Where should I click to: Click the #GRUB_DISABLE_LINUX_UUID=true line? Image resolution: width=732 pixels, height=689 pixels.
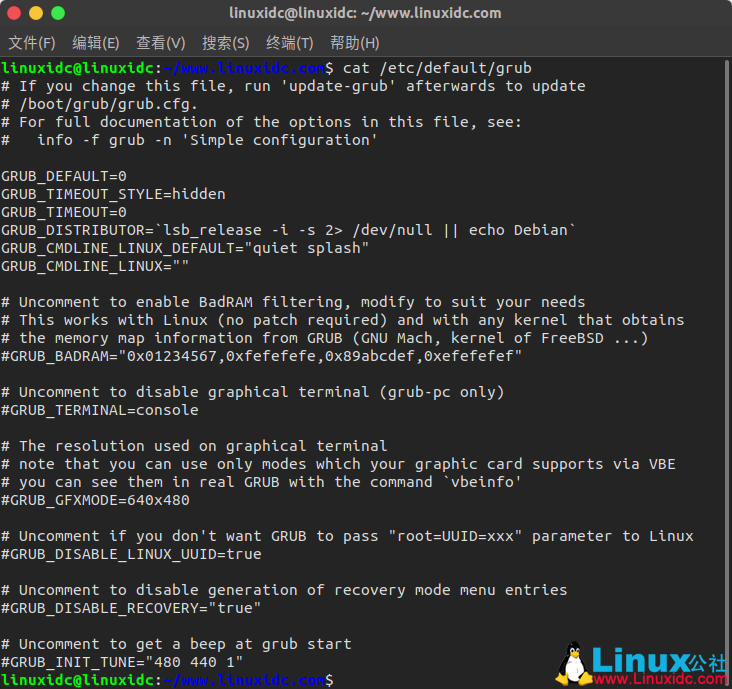pos(131,554)
